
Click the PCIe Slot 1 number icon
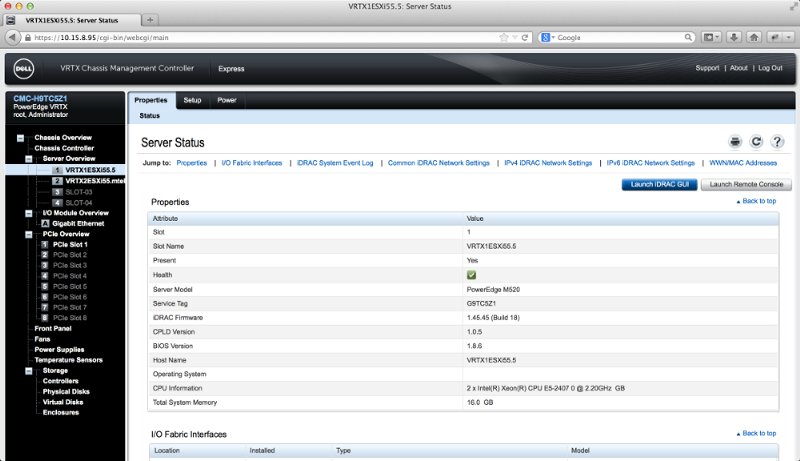45,244
